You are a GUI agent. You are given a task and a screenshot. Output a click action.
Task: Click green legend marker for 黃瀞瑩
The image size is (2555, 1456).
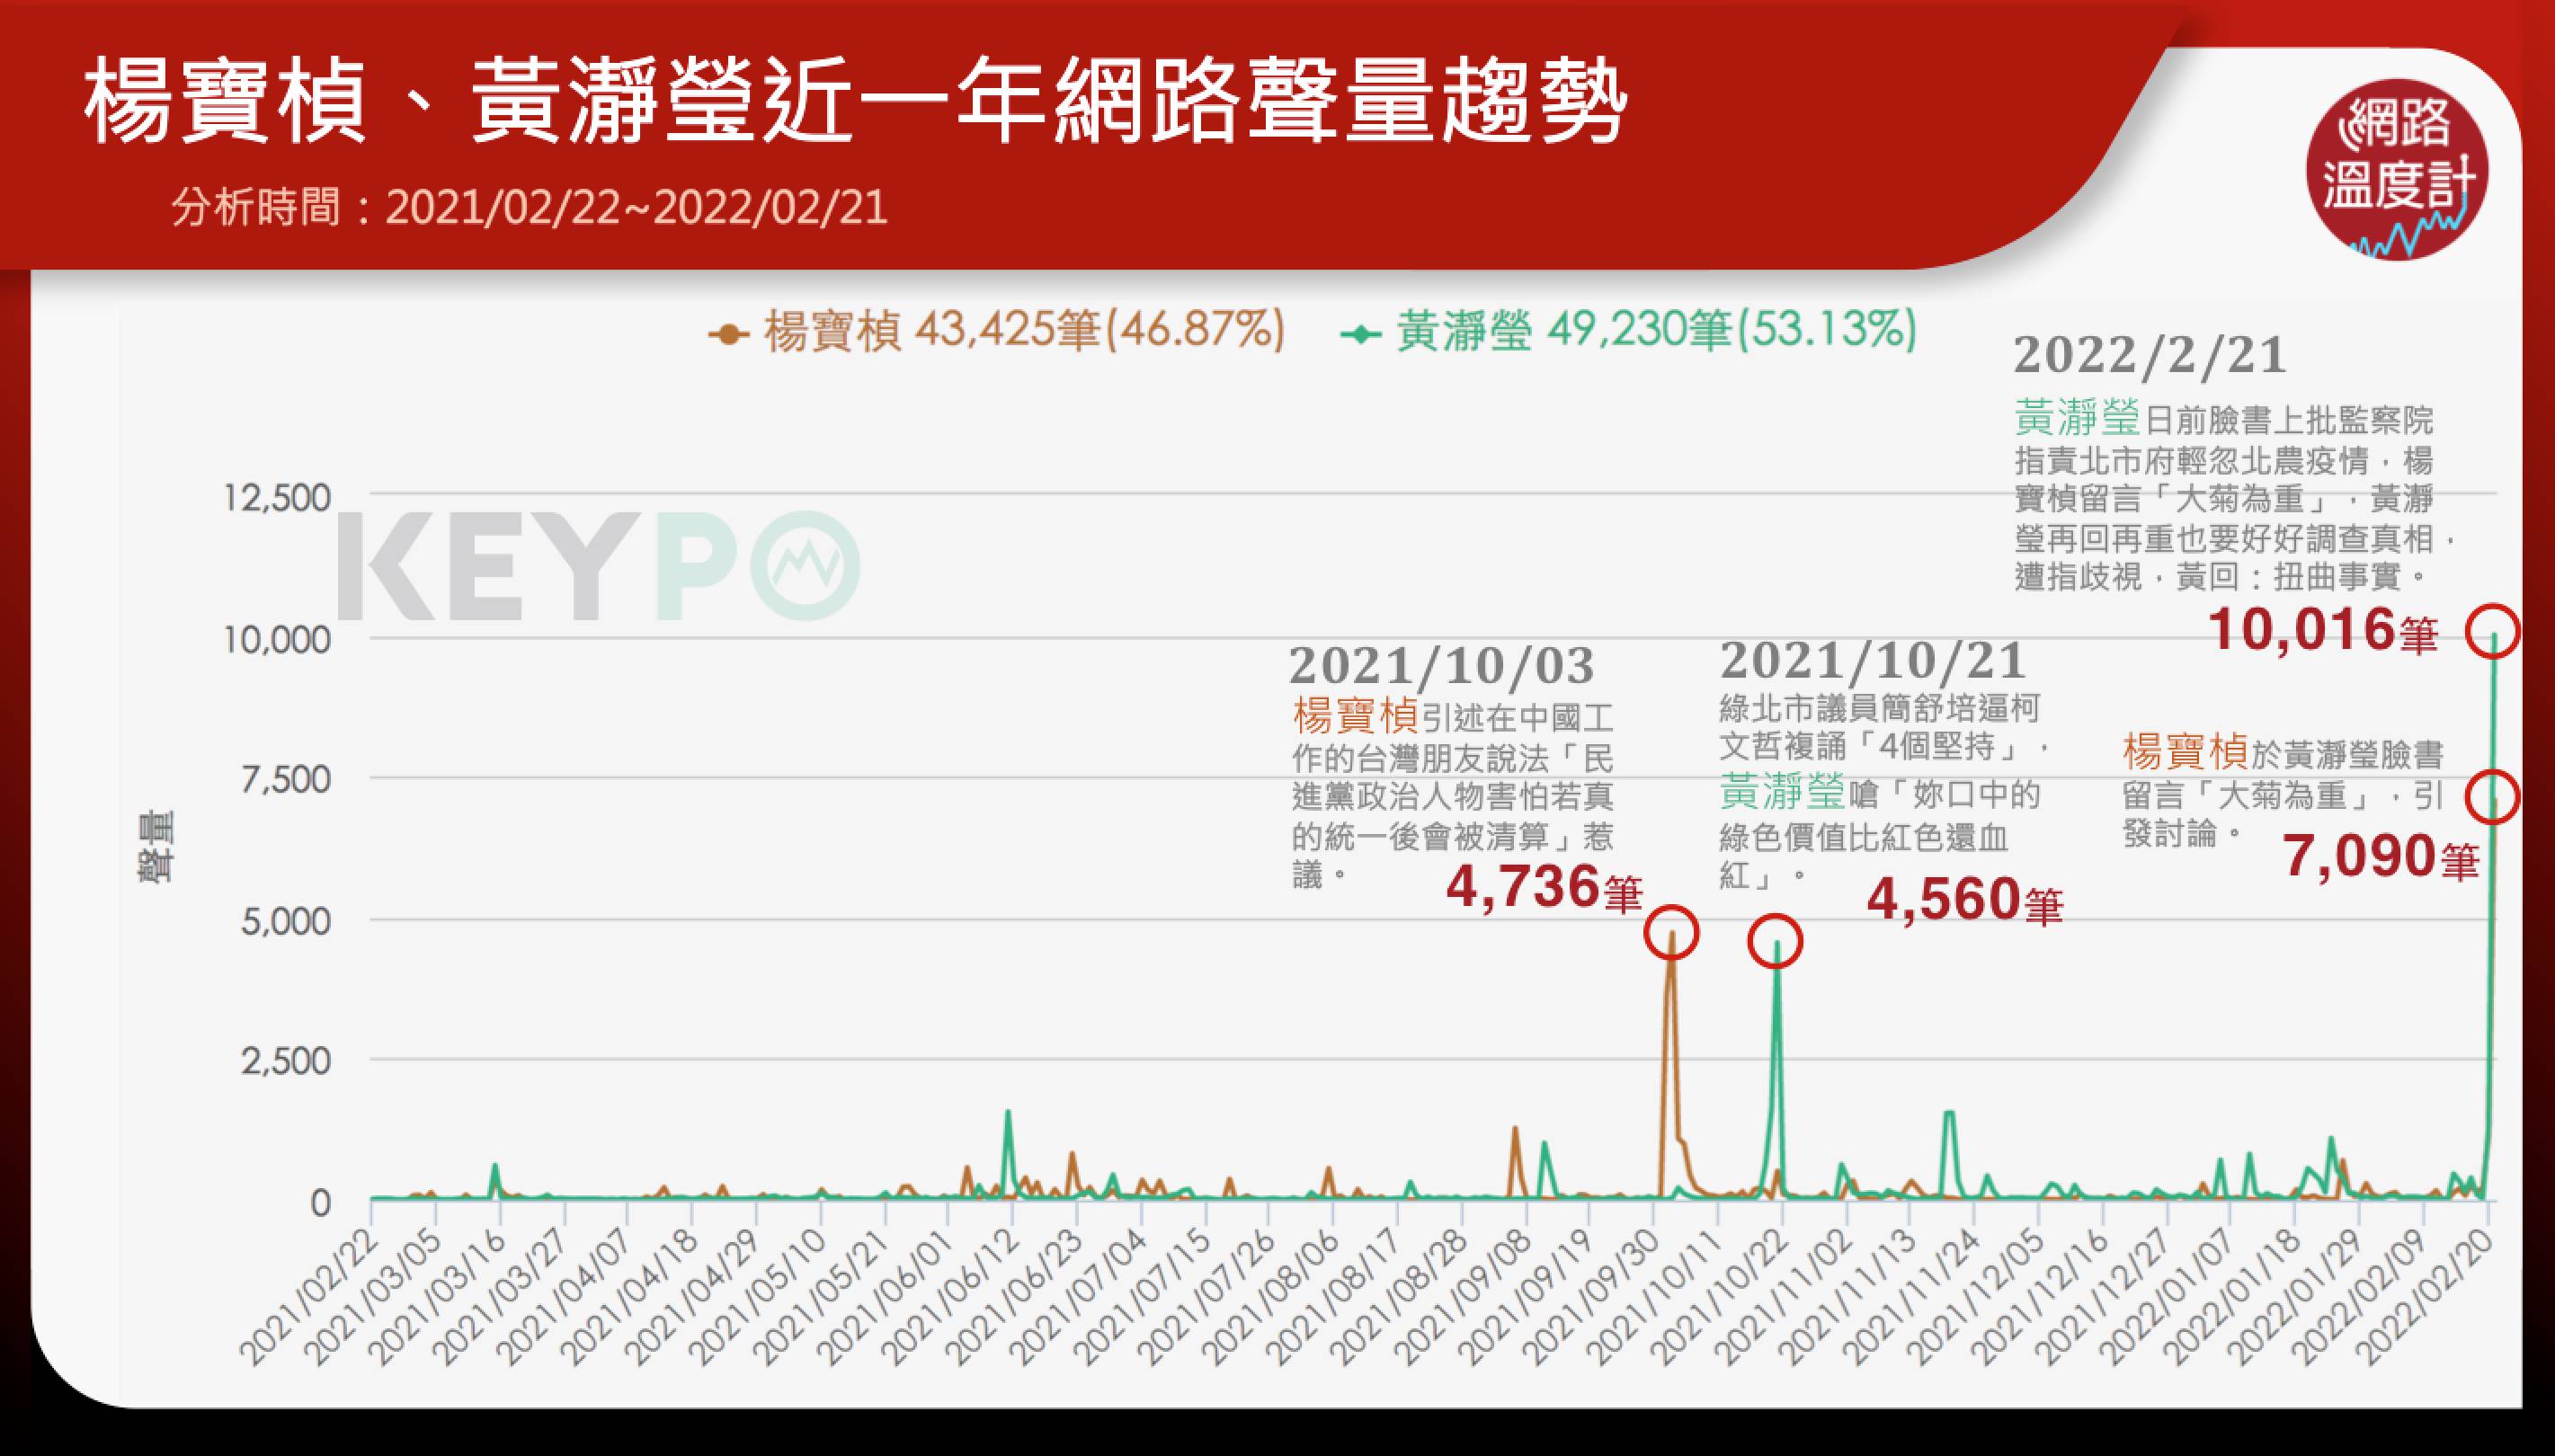(x=1360, y=334)
